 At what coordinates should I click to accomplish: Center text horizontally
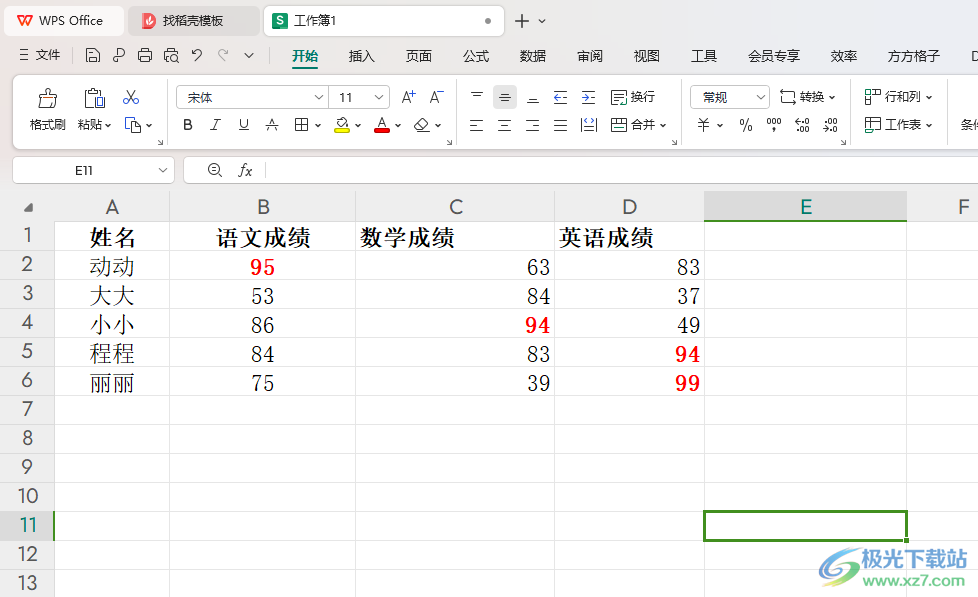coord(505,125)
